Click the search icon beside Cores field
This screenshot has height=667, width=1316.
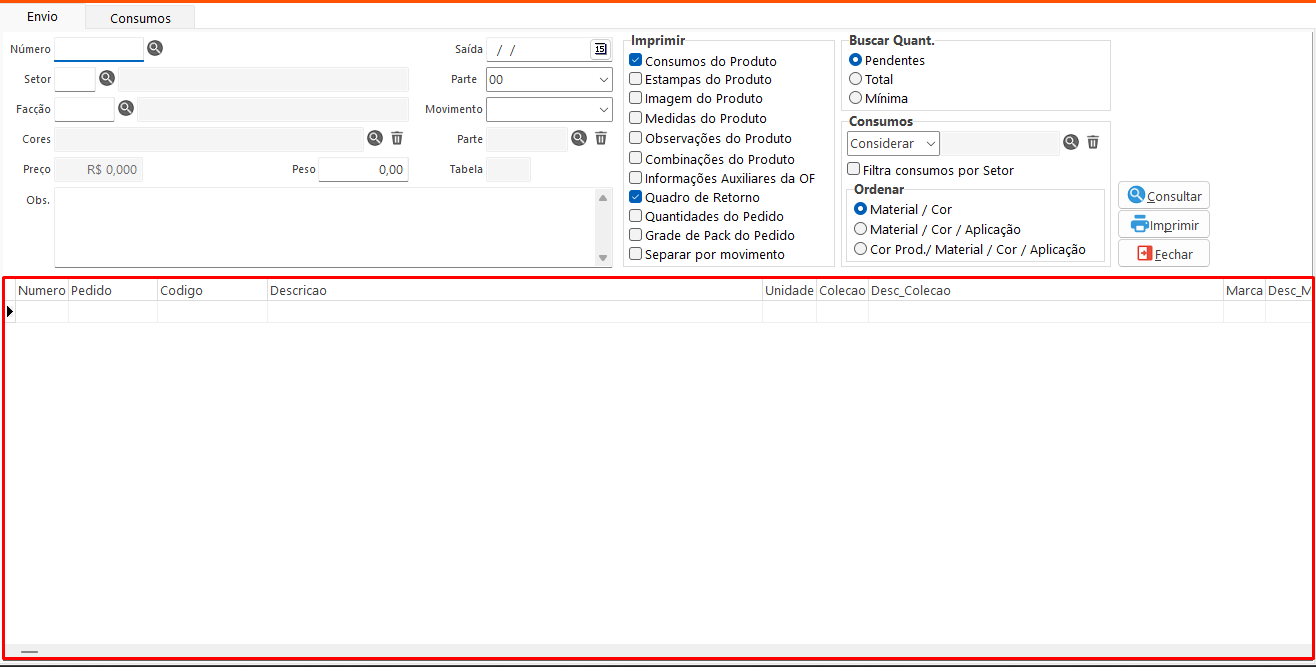(375, 138)
